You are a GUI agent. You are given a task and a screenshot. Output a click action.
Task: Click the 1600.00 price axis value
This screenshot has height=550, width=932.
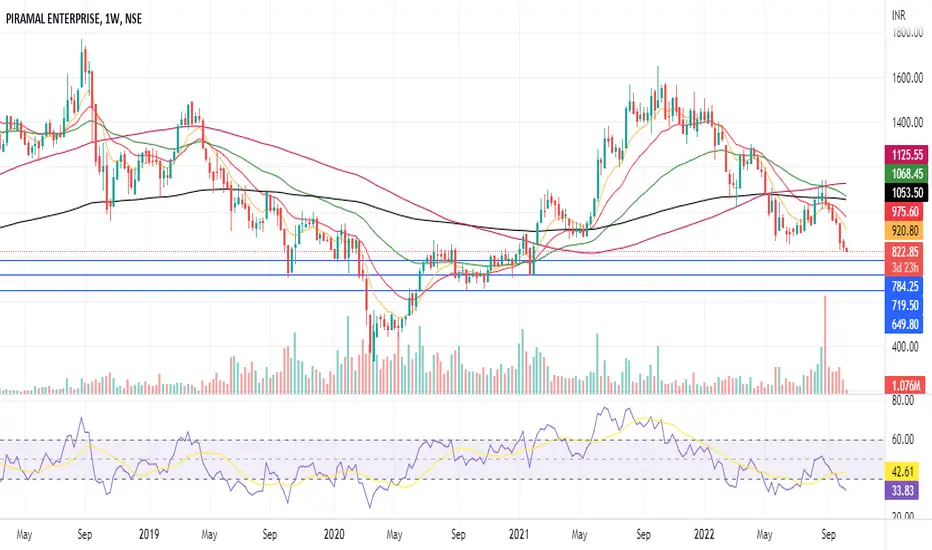coord(907,78)
